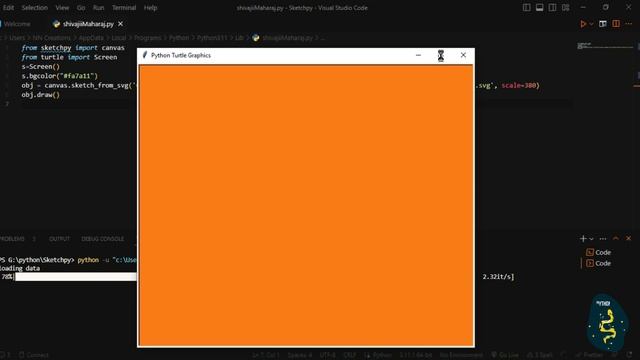
Task: Run the Python file with play button
Action: click(583, 24)
